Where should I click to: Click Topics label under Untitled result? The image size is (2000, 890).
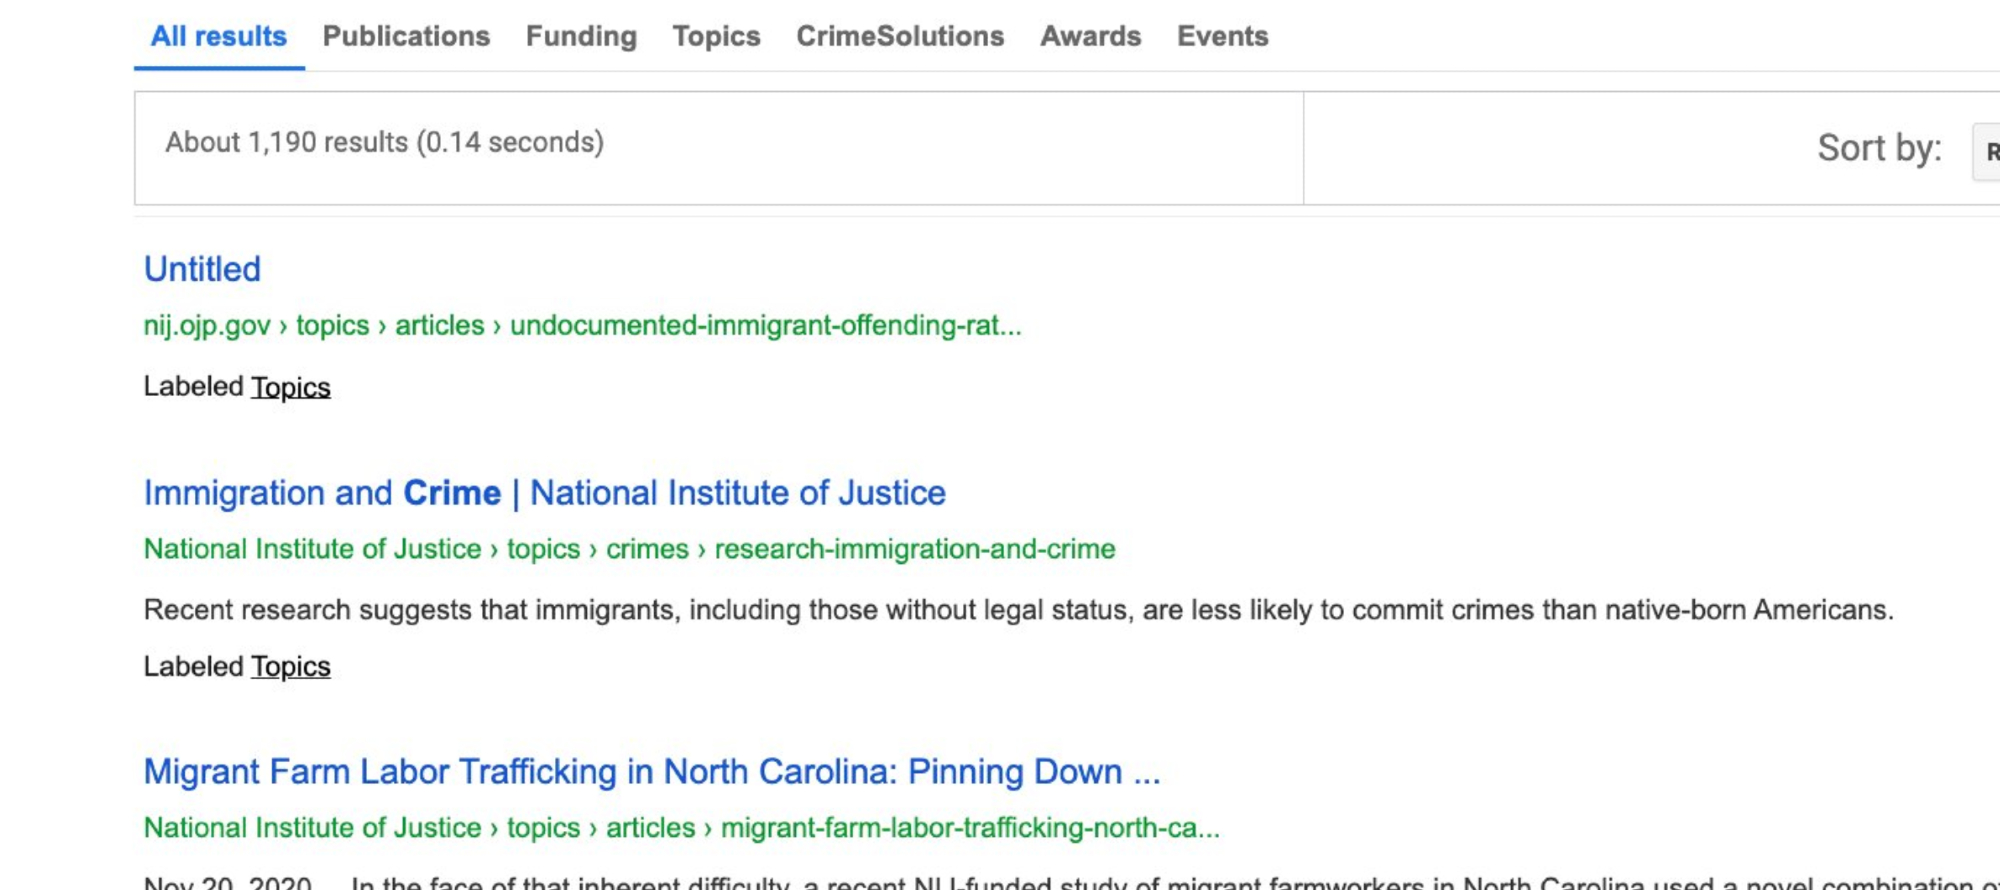[290, 387]
